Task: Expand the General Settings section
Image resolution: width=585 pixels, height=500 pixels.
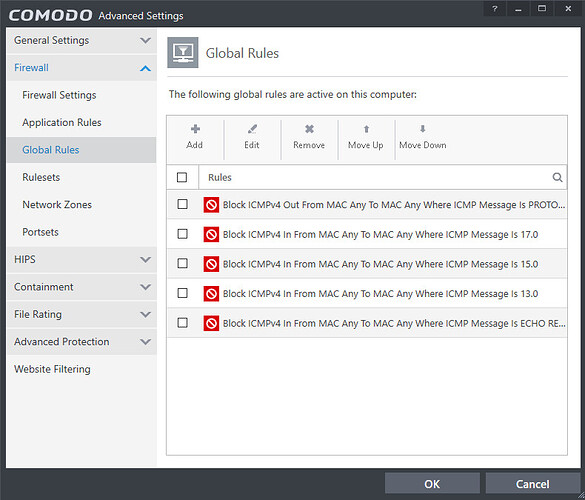Action: coord(145,40)
